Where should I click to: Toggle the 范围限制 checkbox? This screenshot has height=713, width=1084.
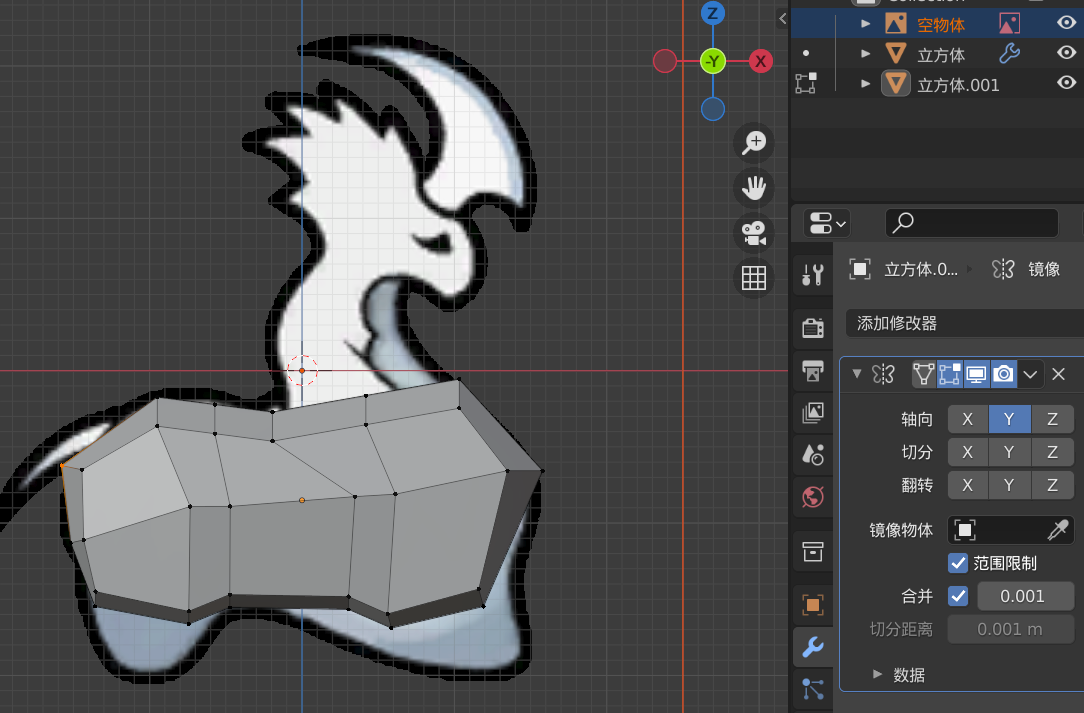tap(958, 563)
